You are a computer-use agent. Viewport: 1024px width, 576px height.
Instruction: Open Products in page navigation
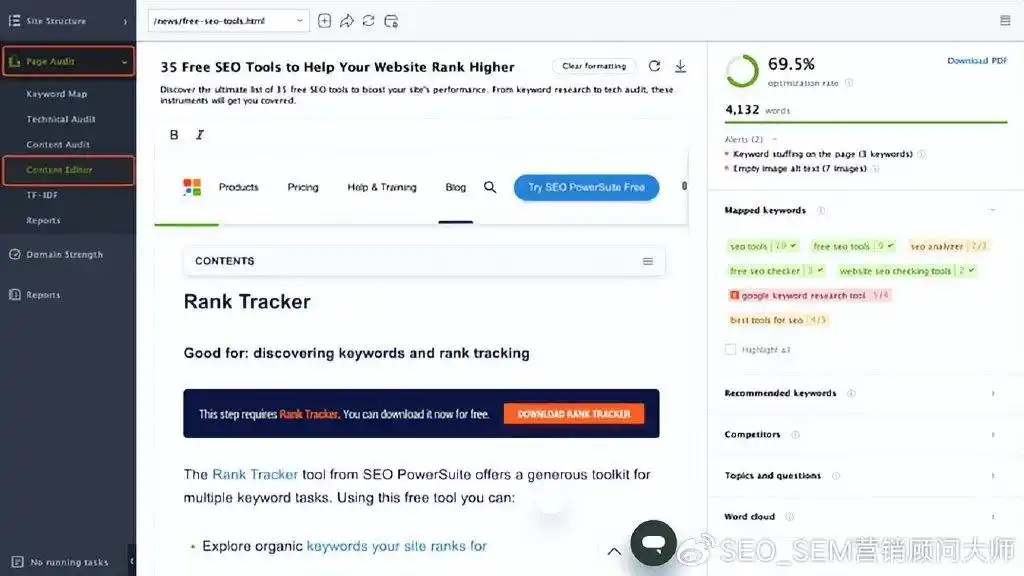pos(238,187)
